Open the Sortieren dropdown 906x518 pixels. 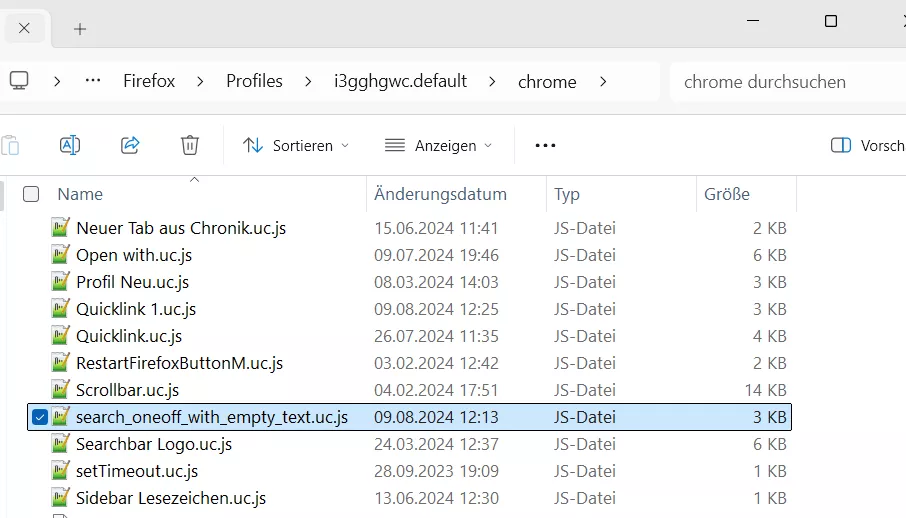296,145
